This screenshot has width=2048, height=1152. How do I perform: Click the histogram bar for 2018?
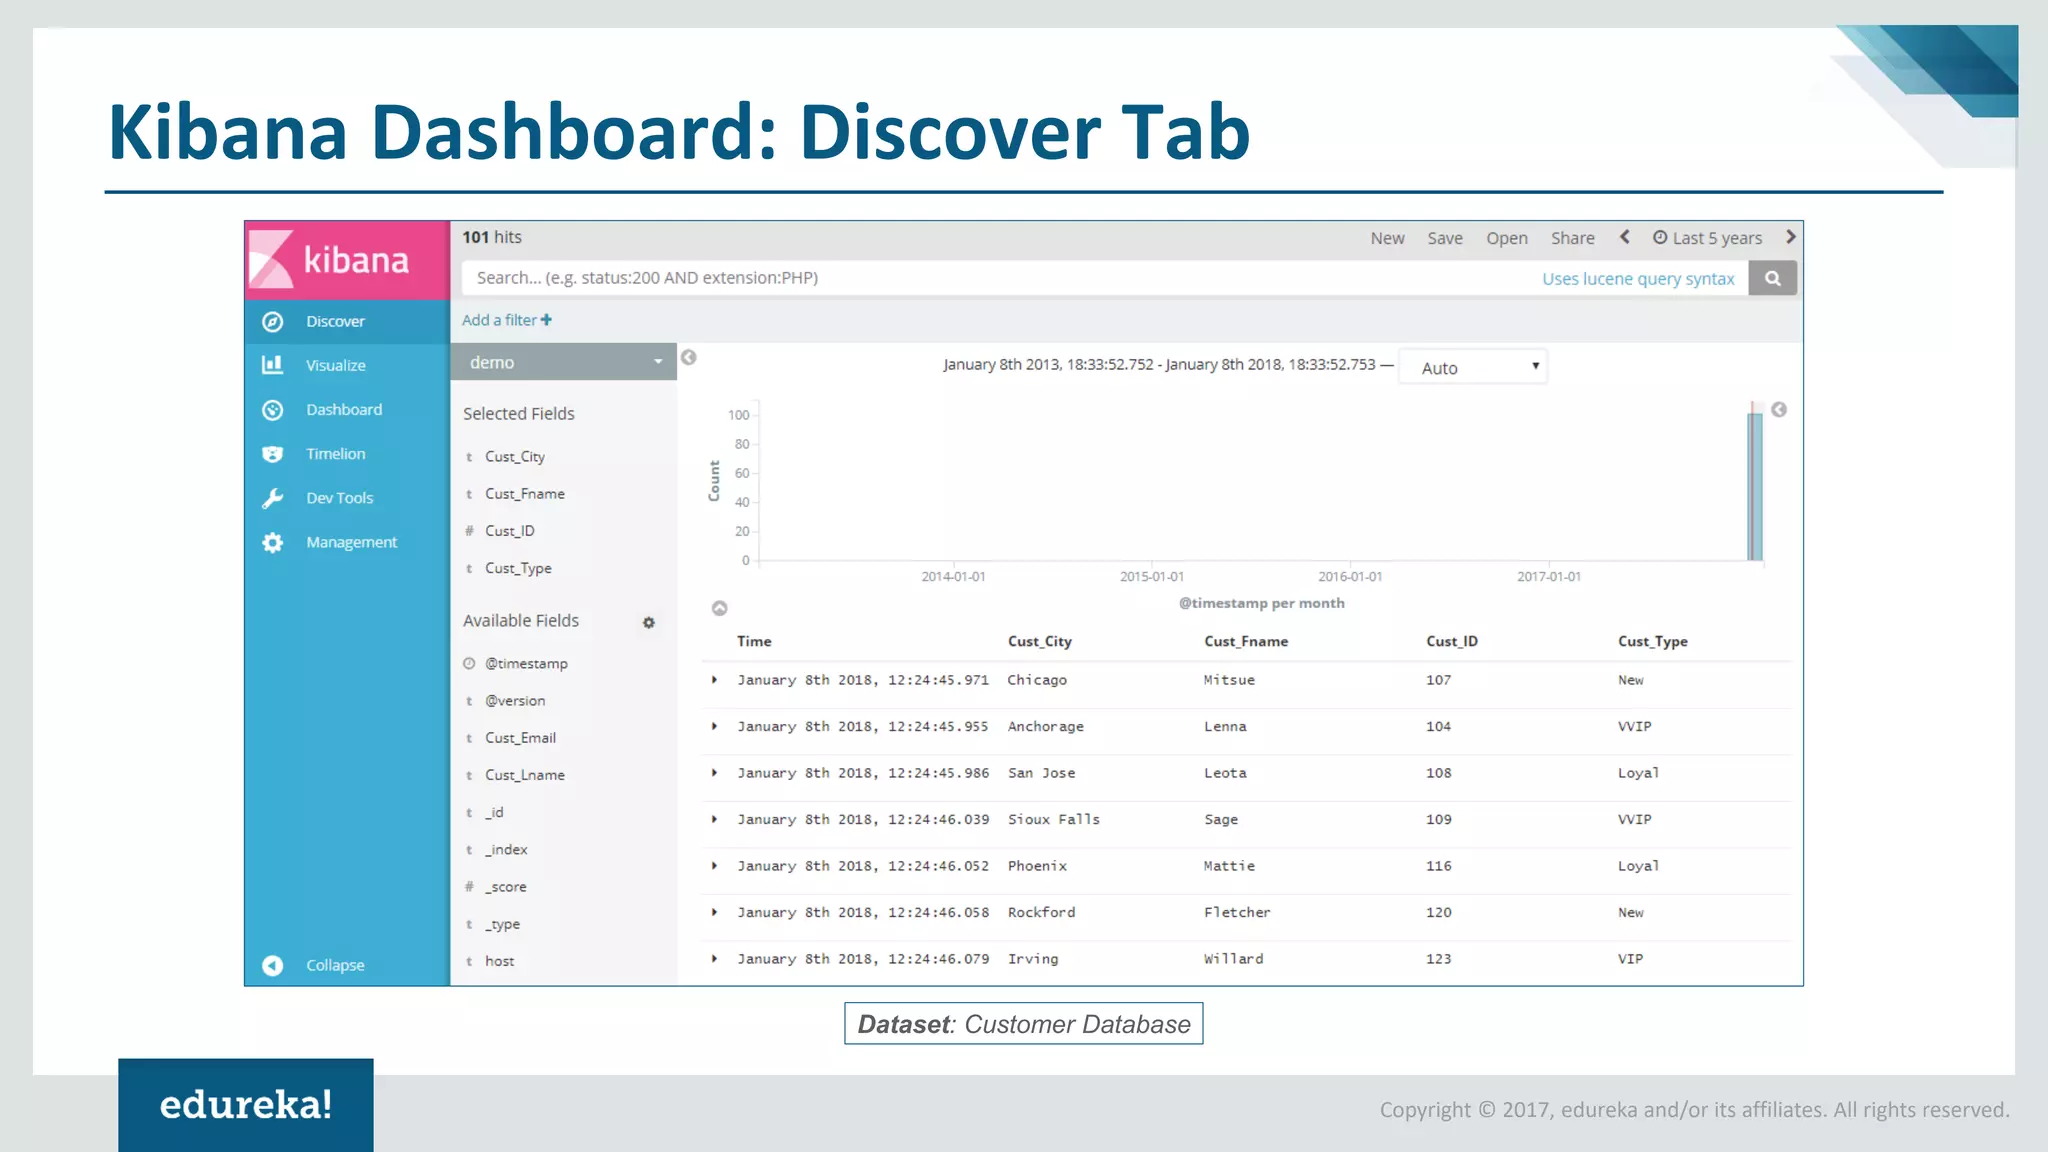(x=1754, y=488)
